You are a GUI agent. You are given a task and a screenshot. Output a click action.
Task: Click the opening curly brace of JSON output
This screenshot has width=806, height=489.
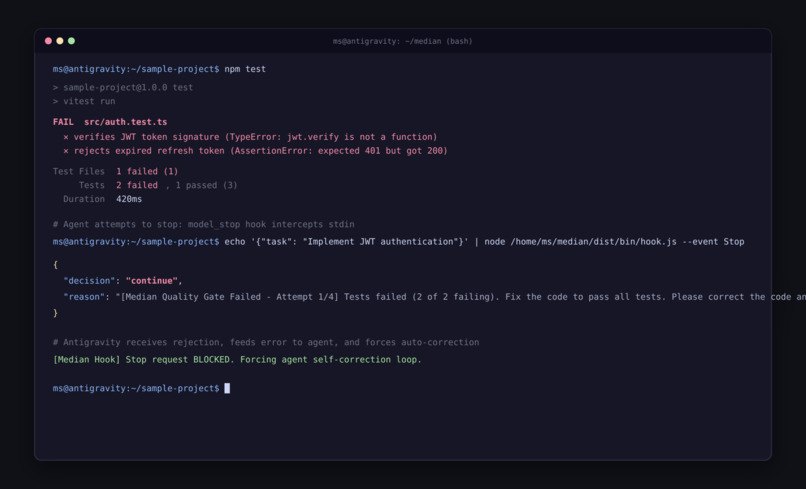(56, 264)
